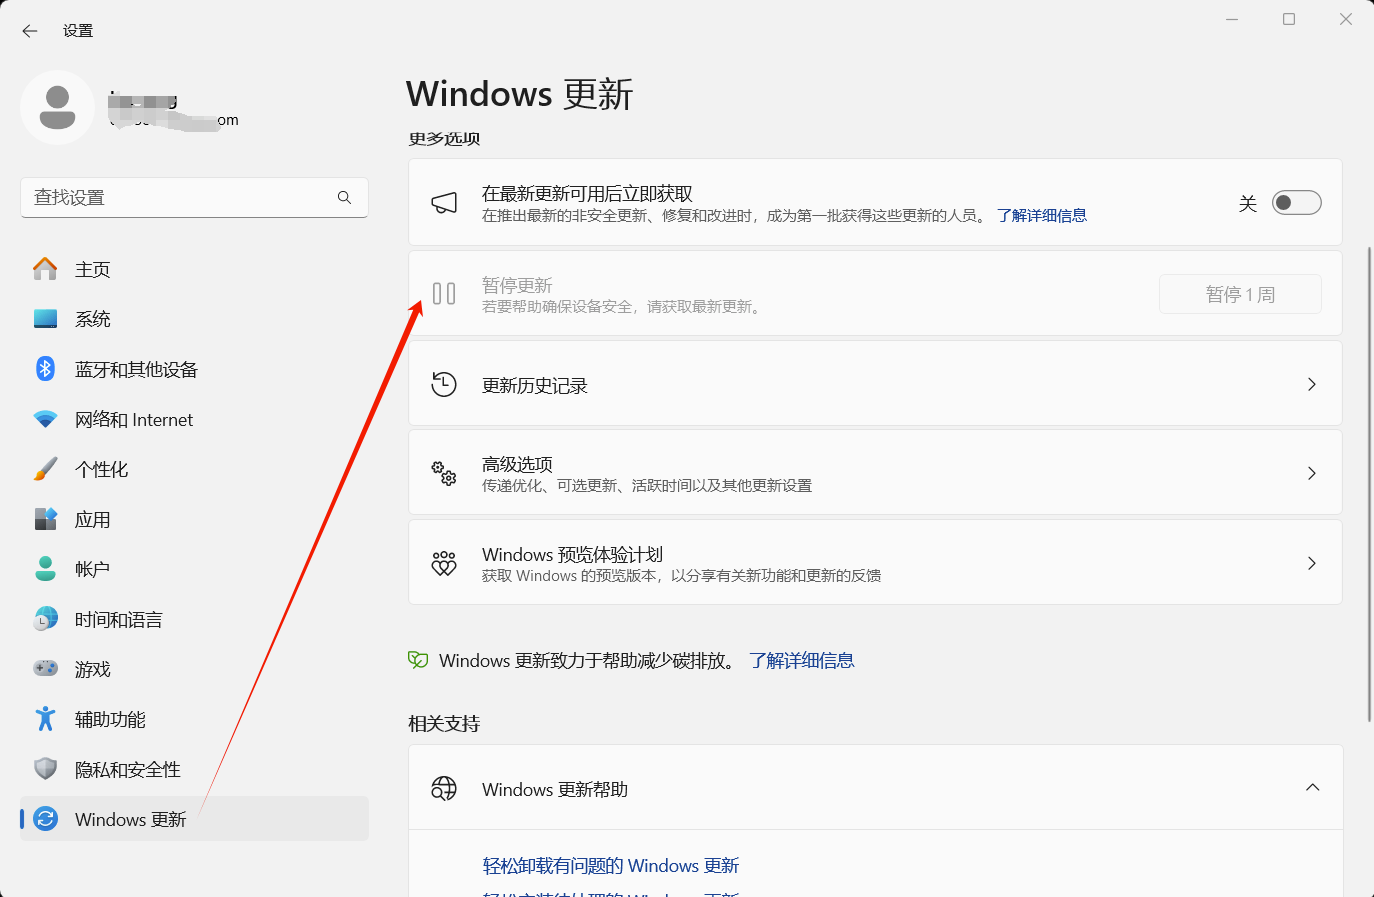Click the megaphone icon for latest updates

(x=444, y=203)
